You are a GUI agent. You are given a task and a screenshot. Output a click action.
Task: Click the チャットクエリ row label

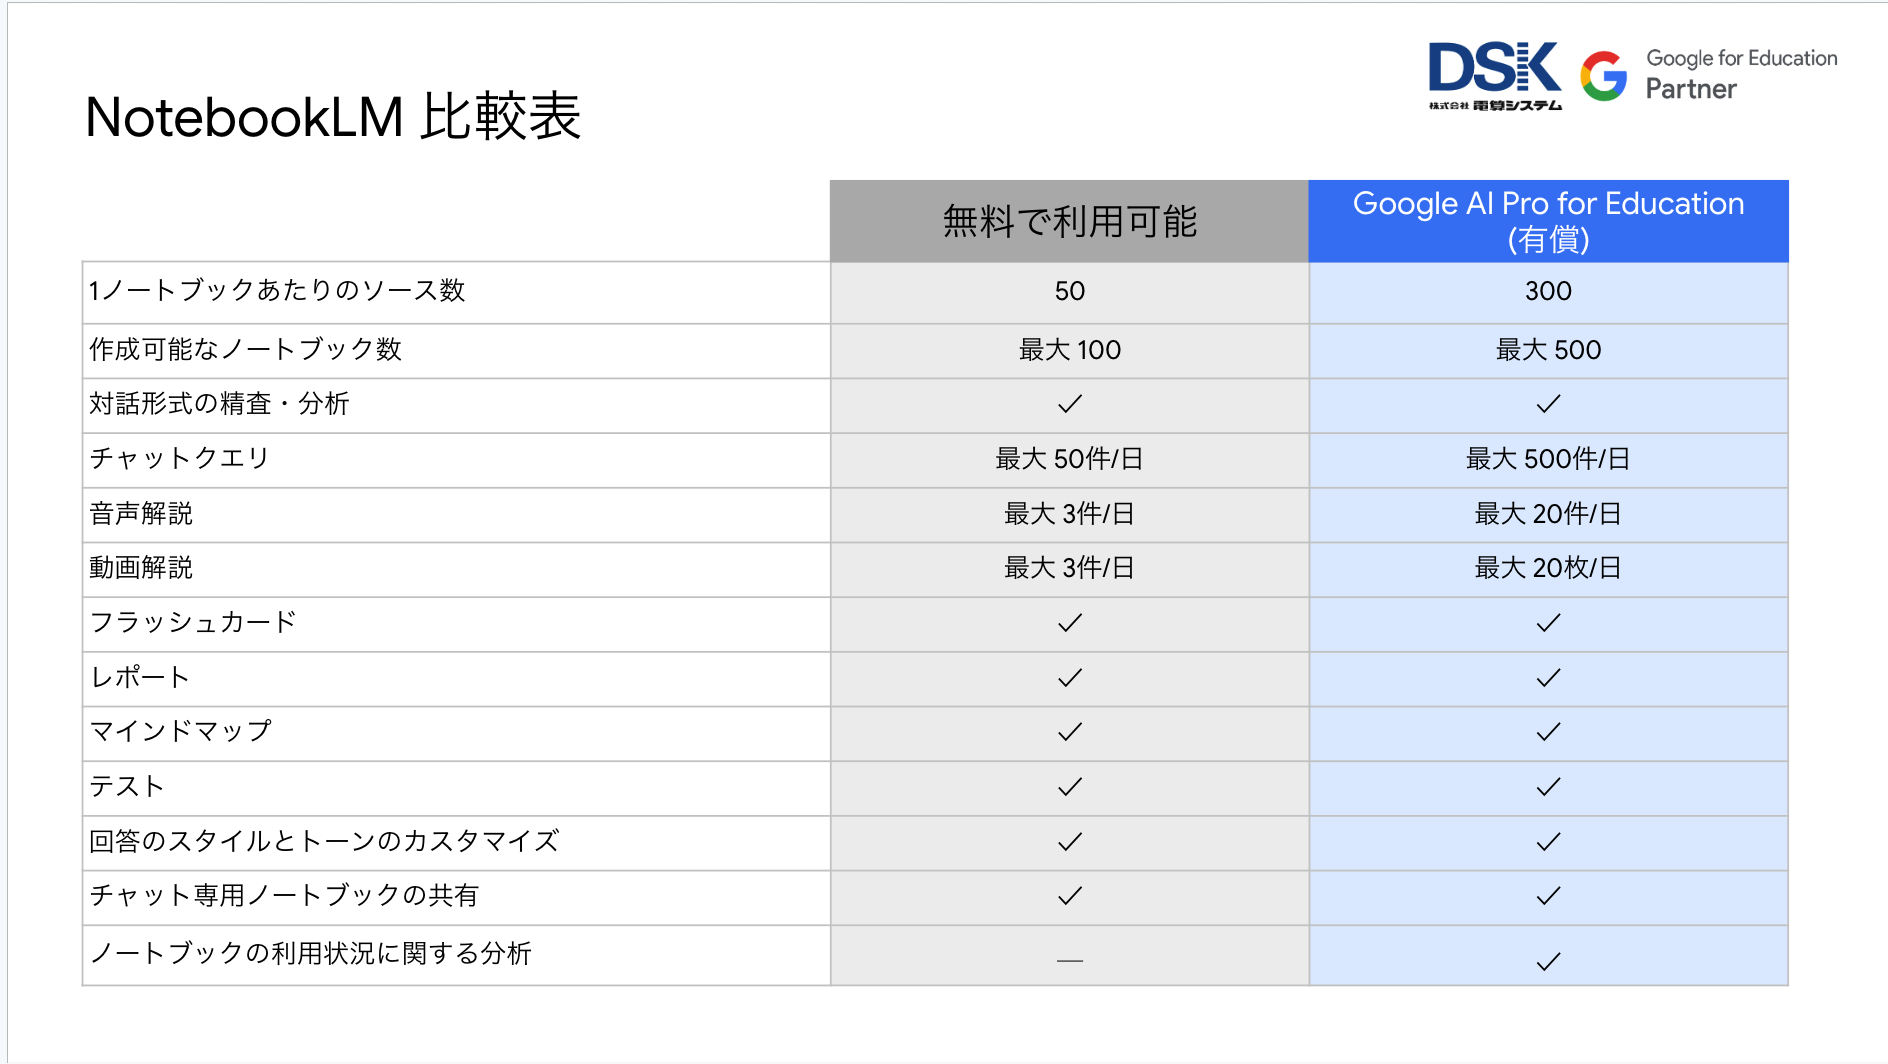(x=179, y=458)
